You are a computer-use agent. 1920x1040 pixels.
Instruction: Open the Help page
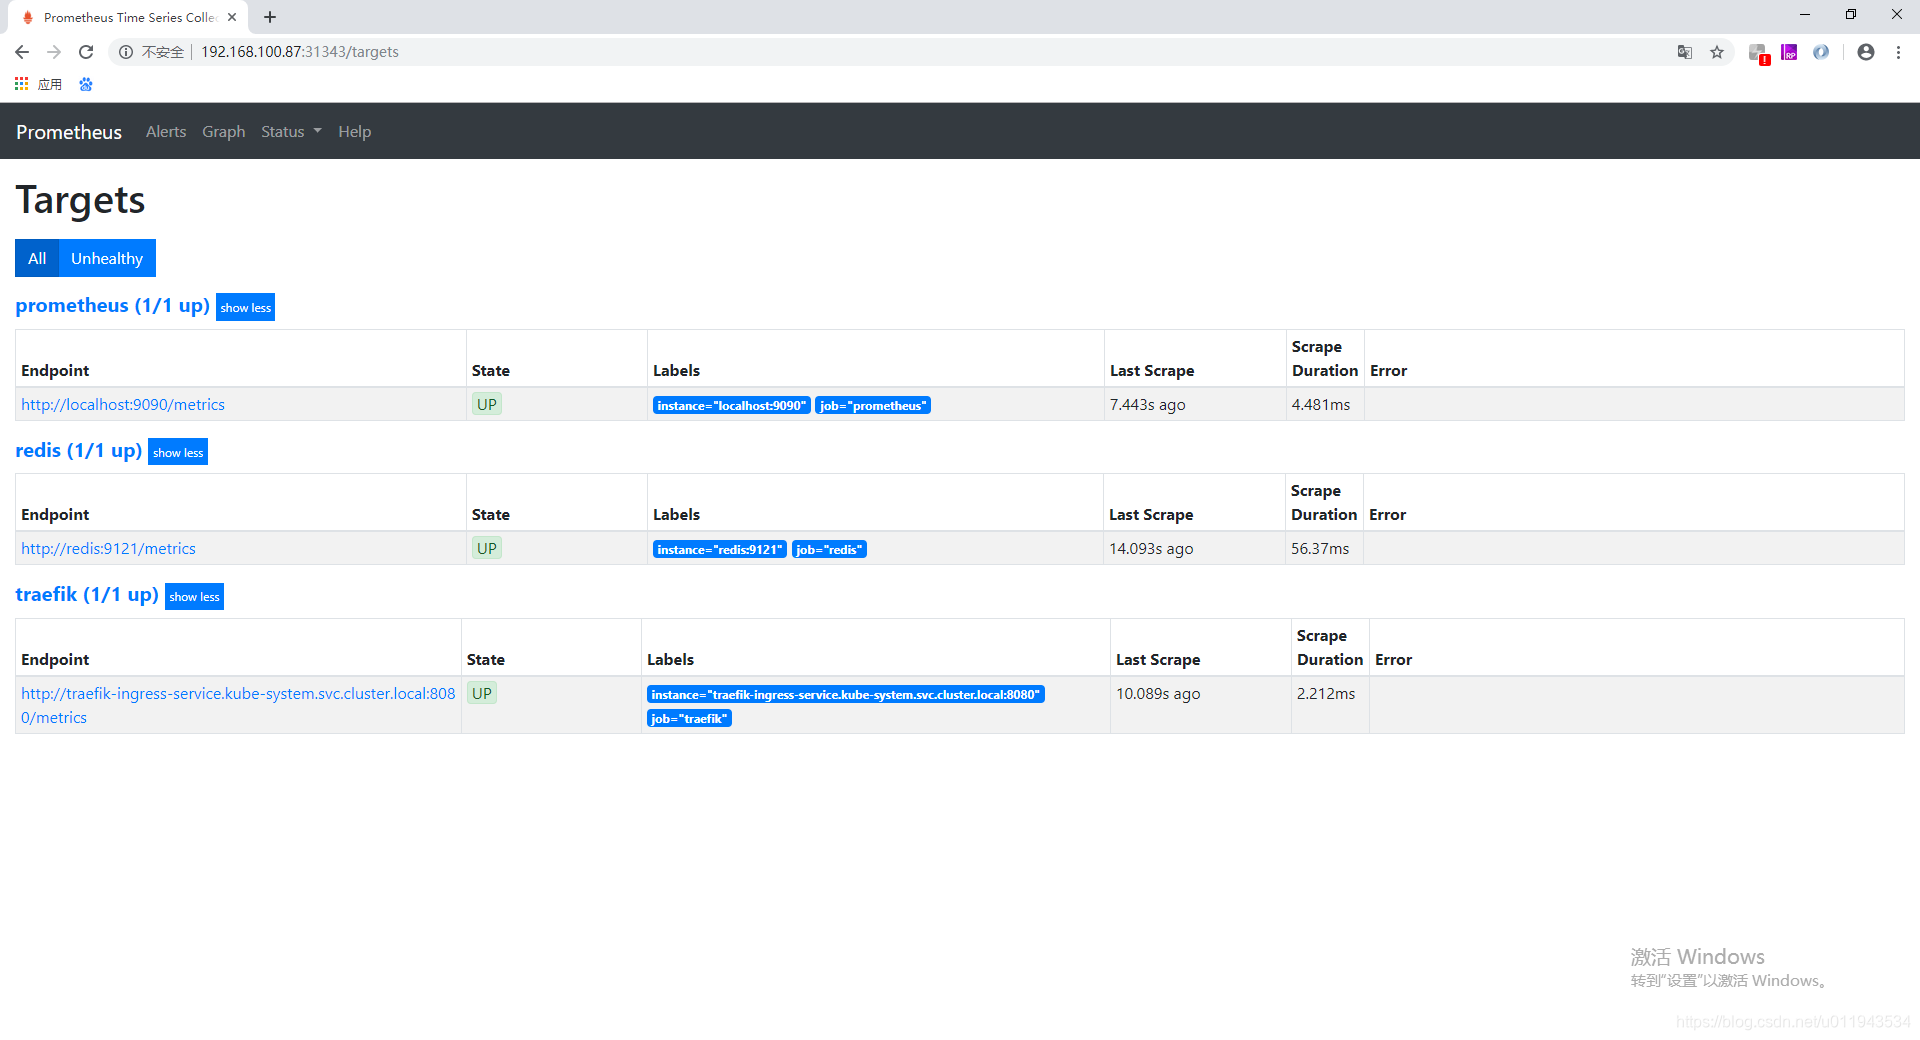tap(354, 132)
